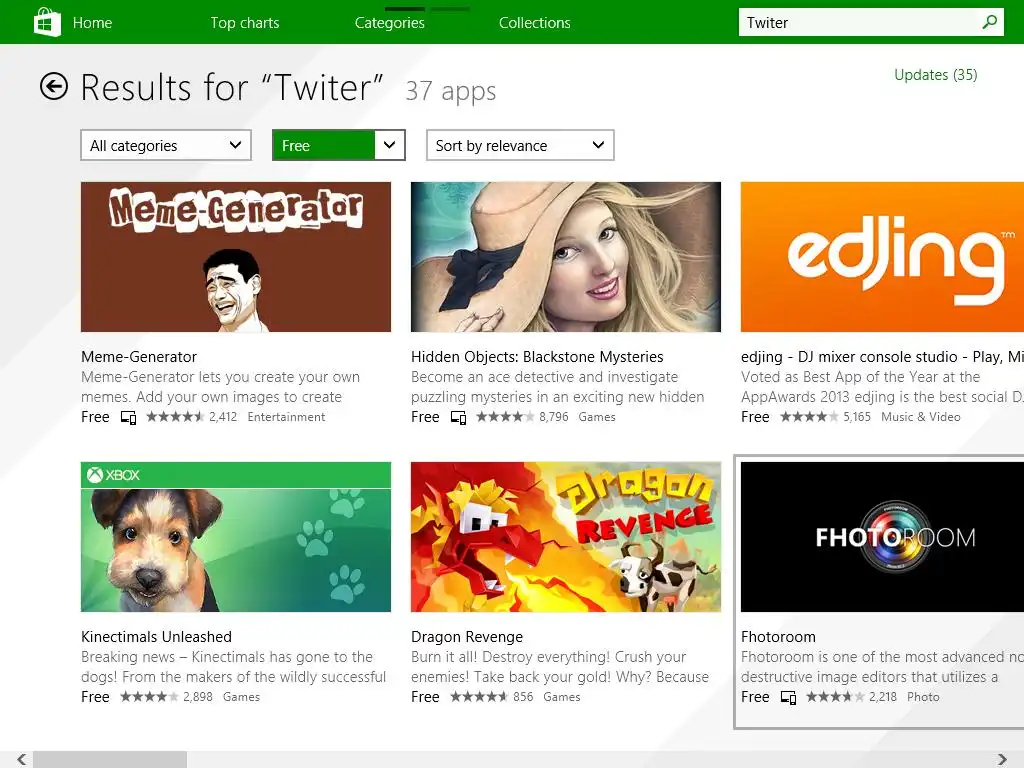The width and height of the screenshot is (1024, 768).
Task: Open the Dragon Revenge title
Action: point(467,637)
